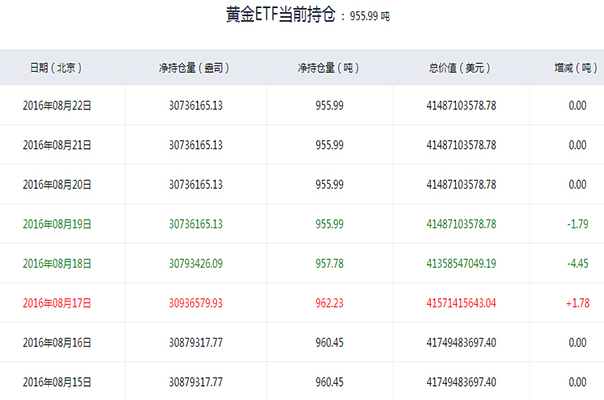Screen dimensions: 604x400
Task: Click the green 2016年08月19日 date cell
Action: (57, 224)
